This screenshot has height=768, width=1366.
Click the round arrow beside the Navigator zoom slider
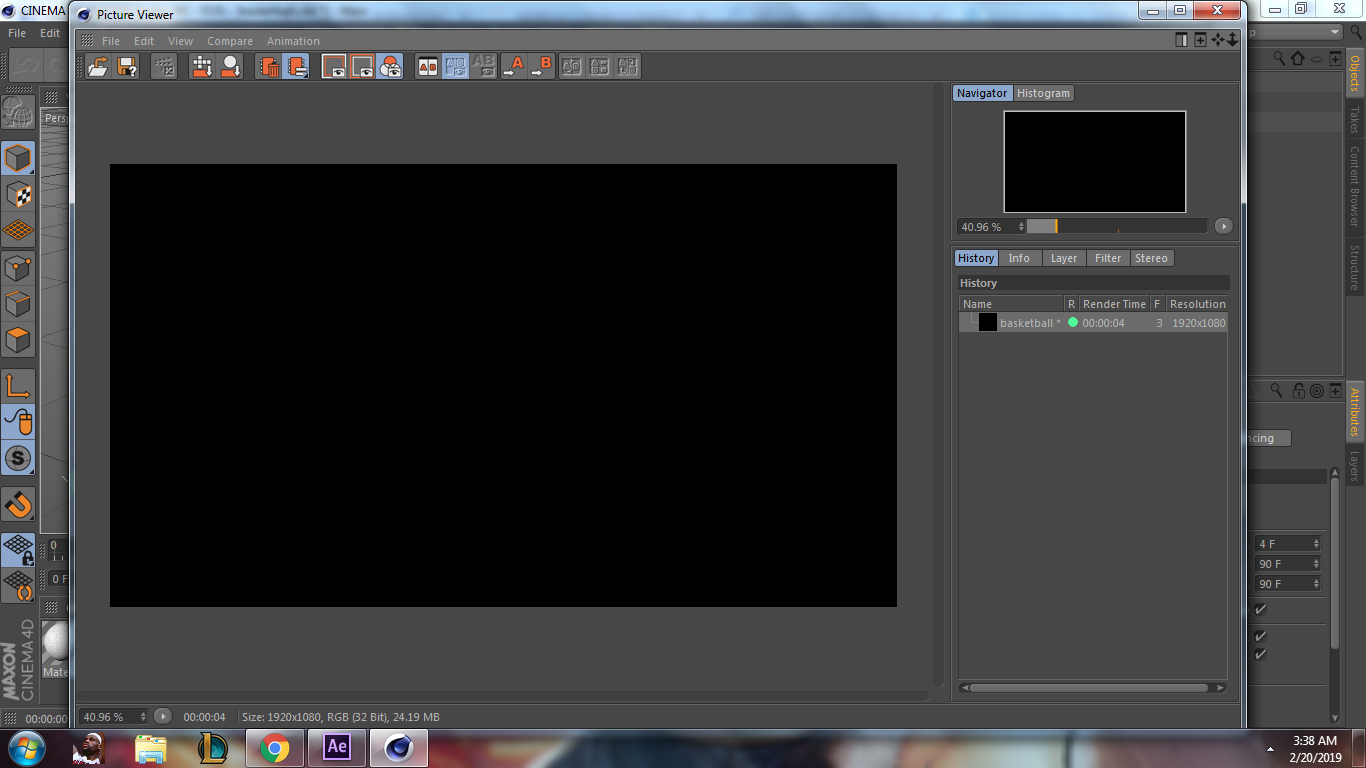coord(1223,226)
